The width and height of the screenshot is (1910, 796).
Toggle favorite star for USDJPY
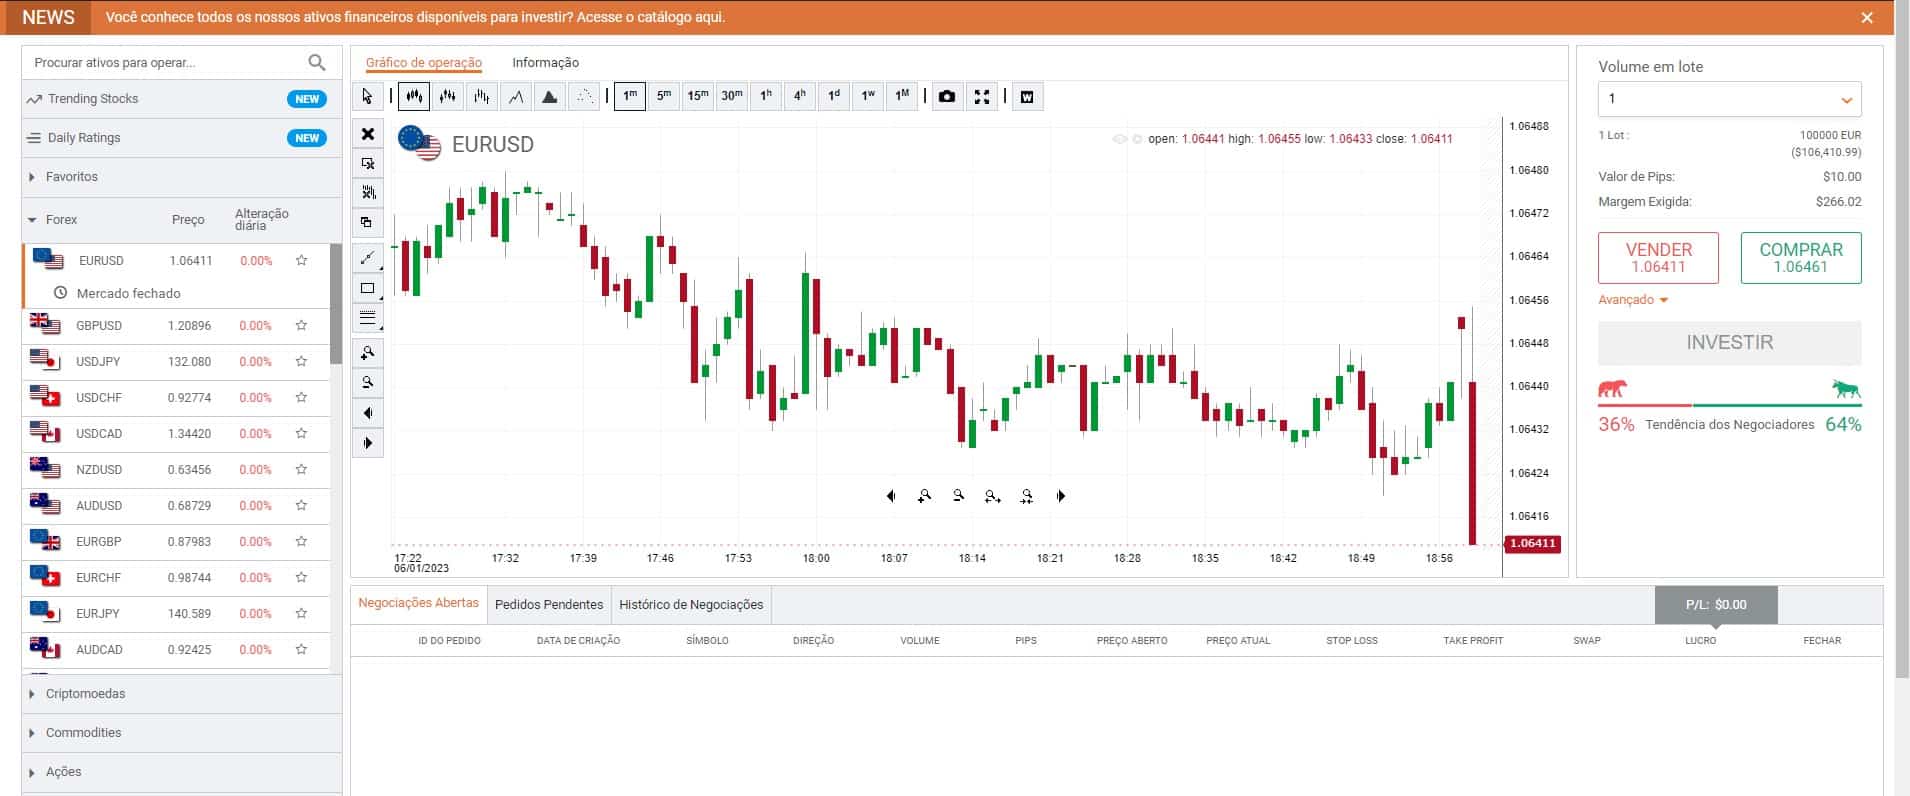coord(301,361)
